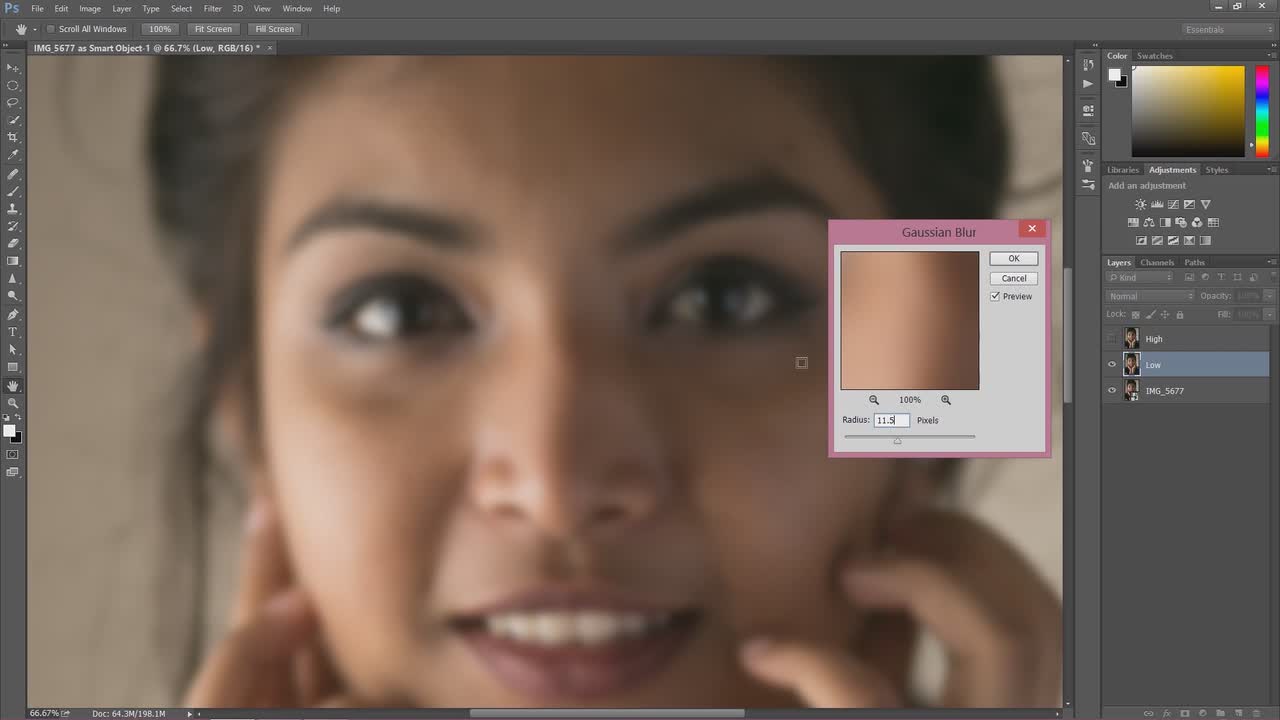Select the Eraser tool
Image resolution: width=1280 pixels, height=720 pixels.
13,243
